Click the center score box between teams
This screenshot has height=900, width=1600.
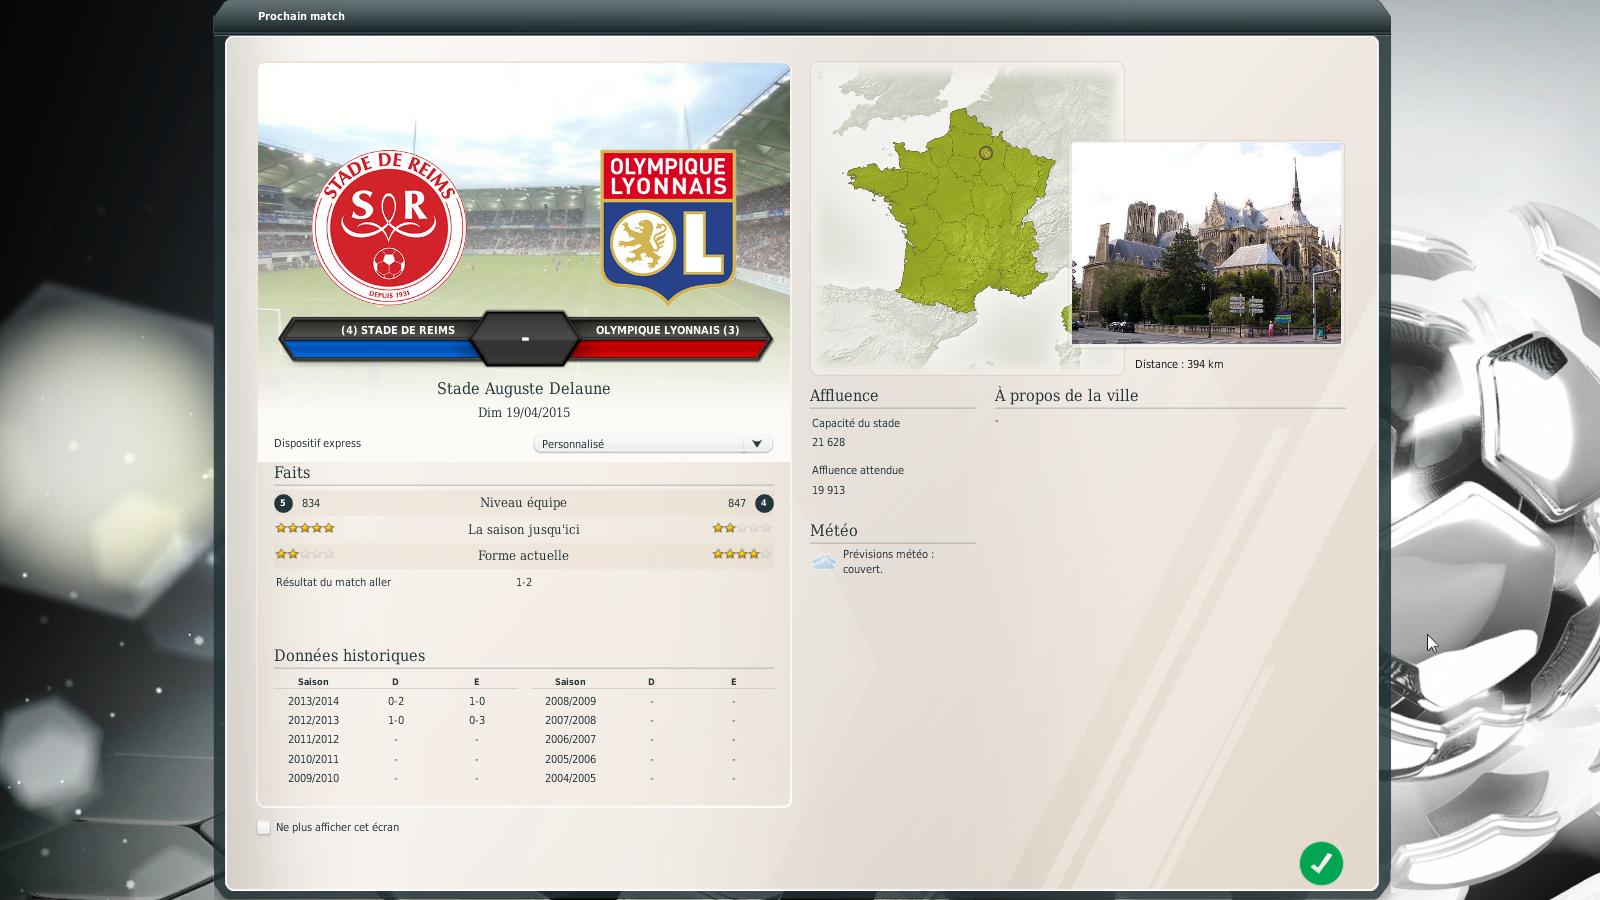click(x=524, y=339)
